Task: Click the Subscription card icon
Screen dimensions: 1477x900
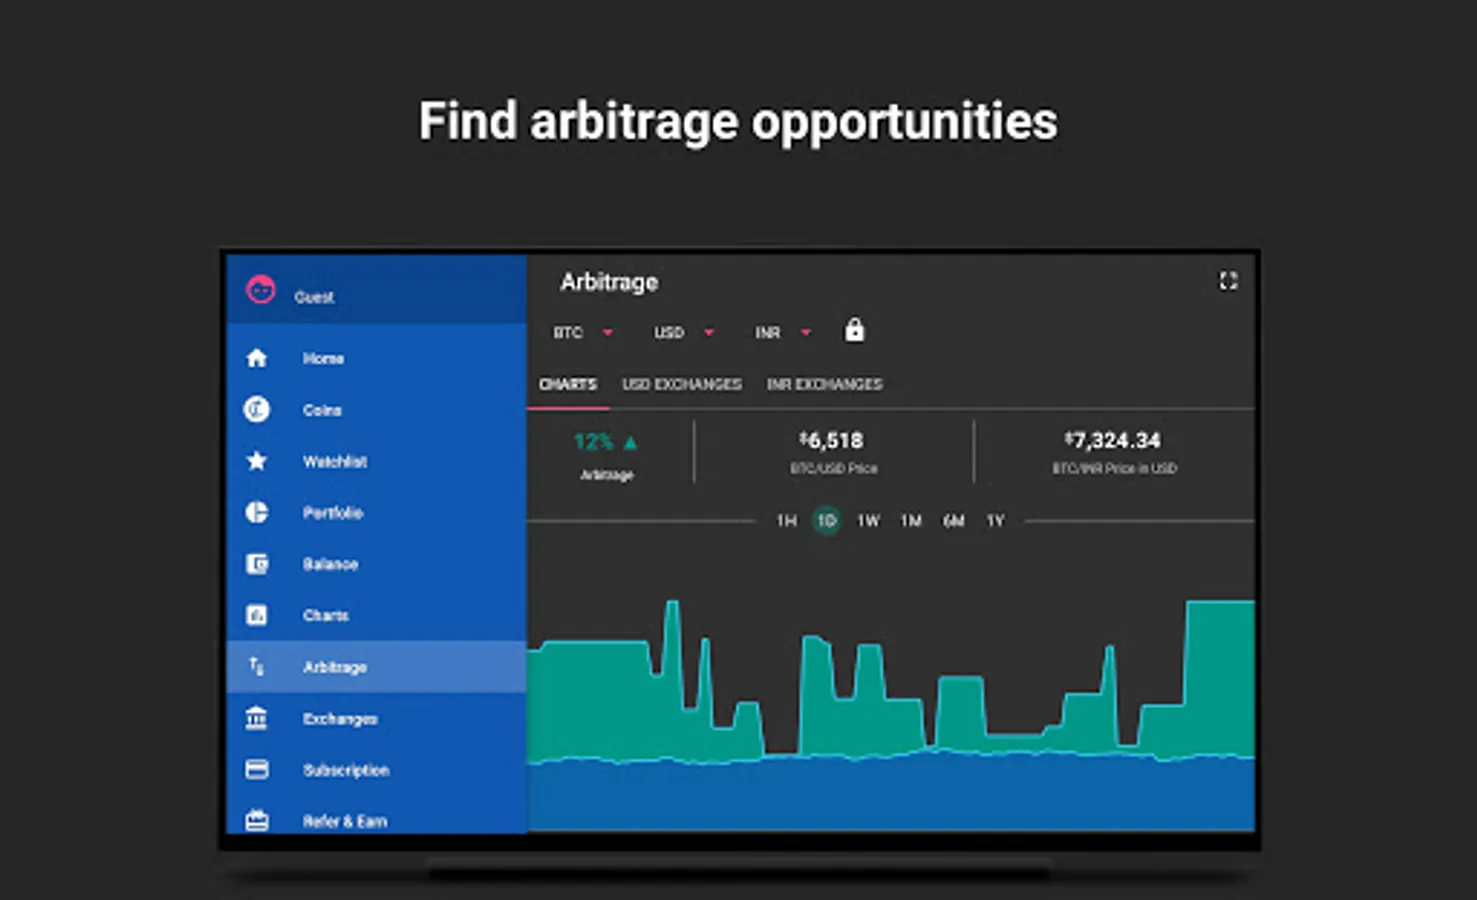Action: click(257, 769)
